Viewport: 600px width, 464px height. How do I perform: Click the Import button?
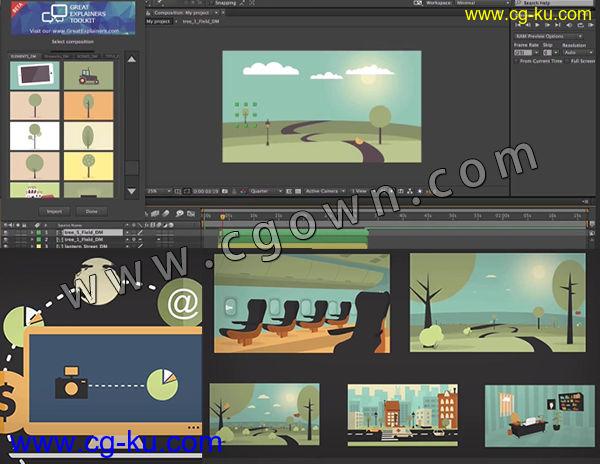(x=54, y=212)
